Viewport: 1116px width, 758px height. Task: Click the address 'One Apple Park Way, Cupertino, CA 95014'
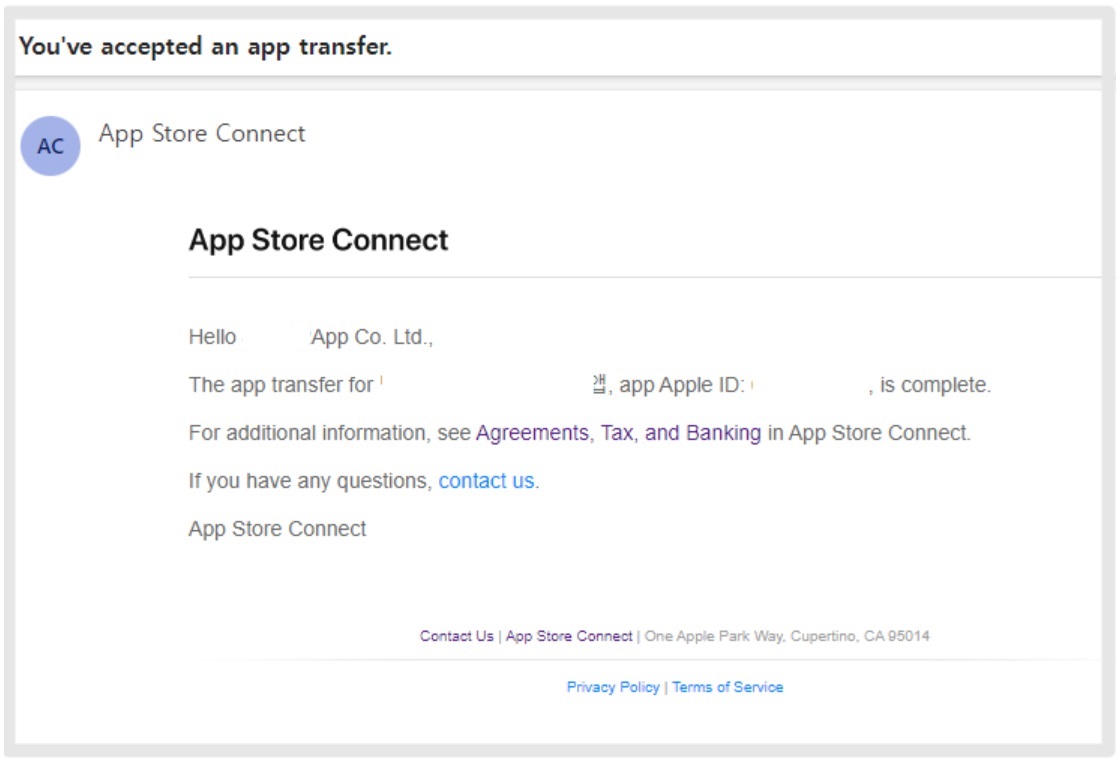(786, 636)
